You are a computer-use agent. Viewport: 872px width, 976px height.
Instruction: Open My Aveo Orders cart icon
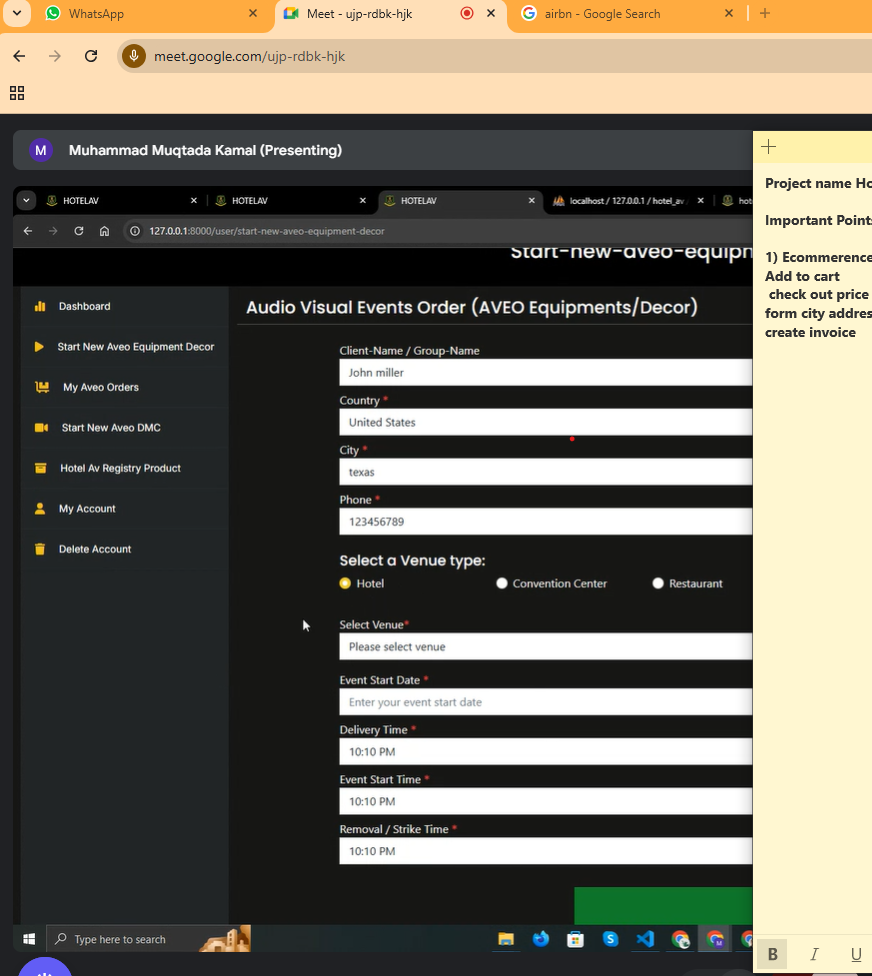[42, 387]
